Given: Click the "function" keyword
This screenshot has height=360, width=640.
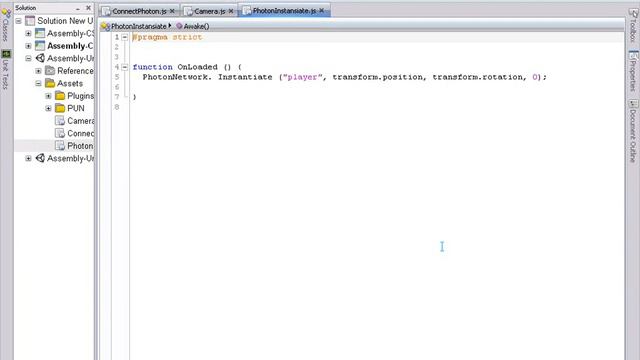Looking at the screenshot, I should tap(153, 67).
